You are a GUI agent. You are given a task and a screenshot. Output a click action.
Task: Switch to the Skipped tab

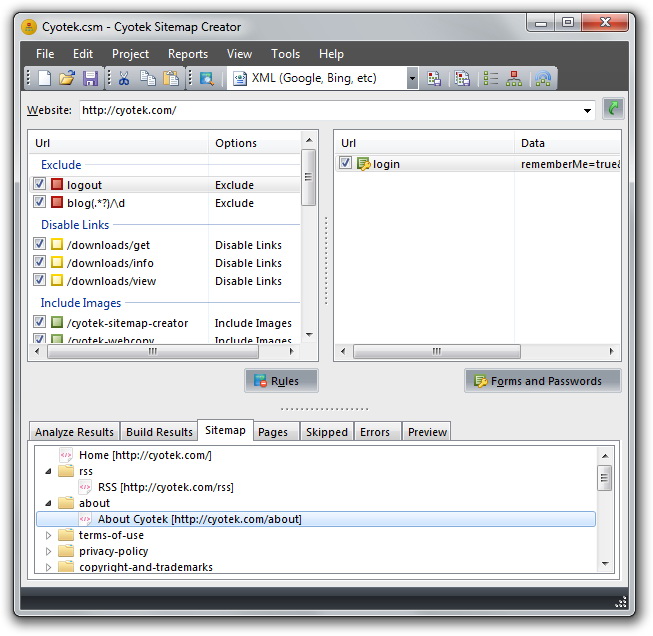coord(327,431)
